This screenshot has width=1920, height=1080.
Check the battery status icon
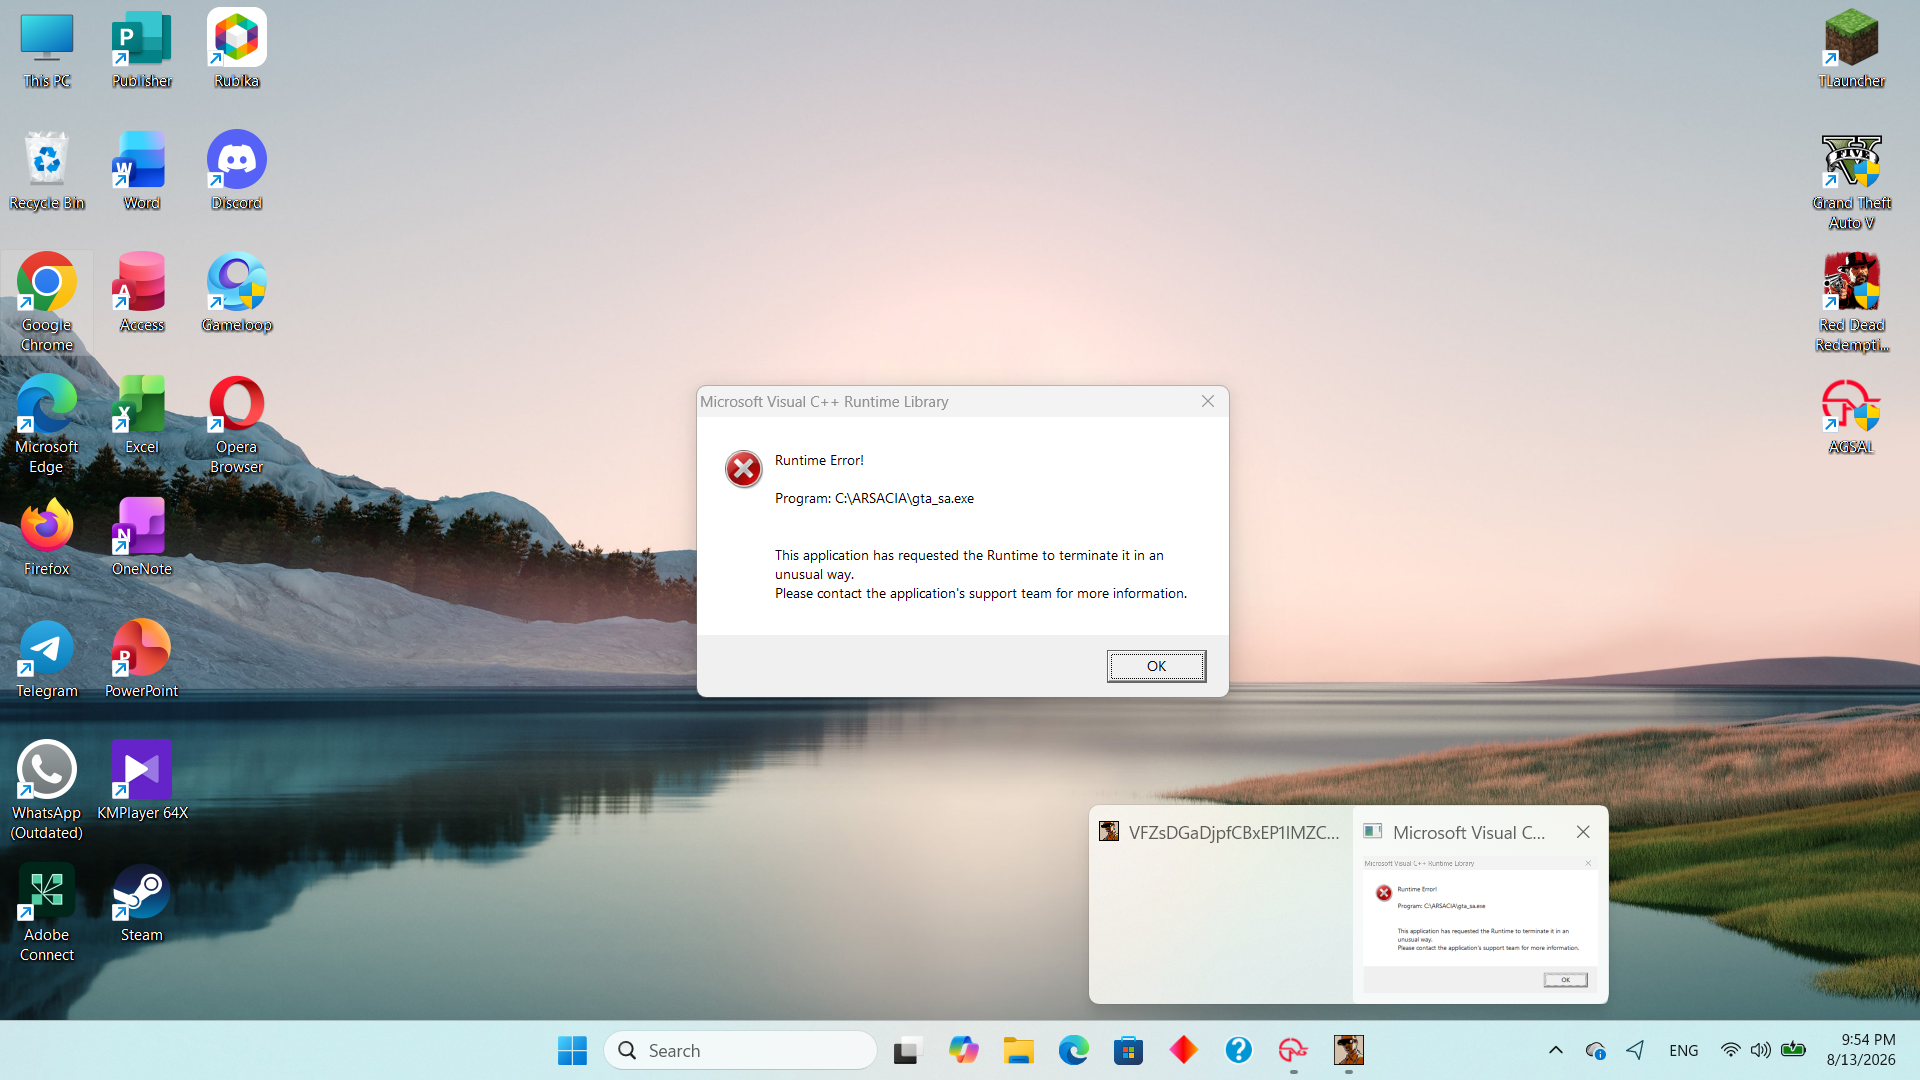1793,1050
